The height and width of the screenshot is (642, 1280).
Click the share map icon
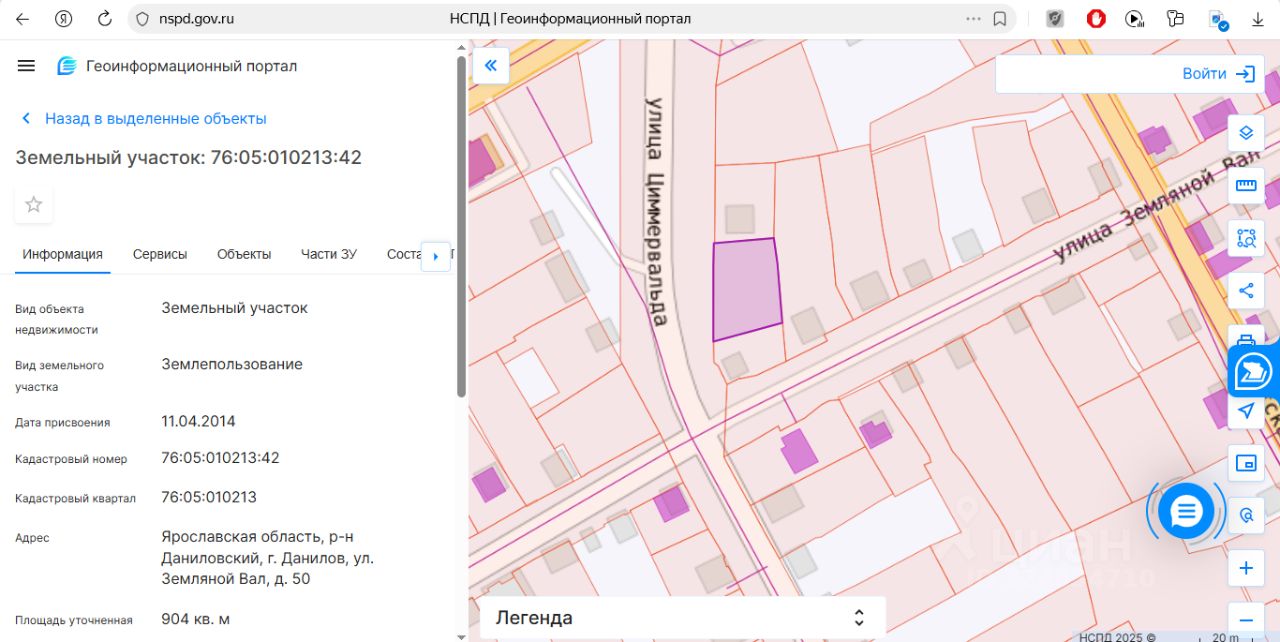click(1246, 291)
